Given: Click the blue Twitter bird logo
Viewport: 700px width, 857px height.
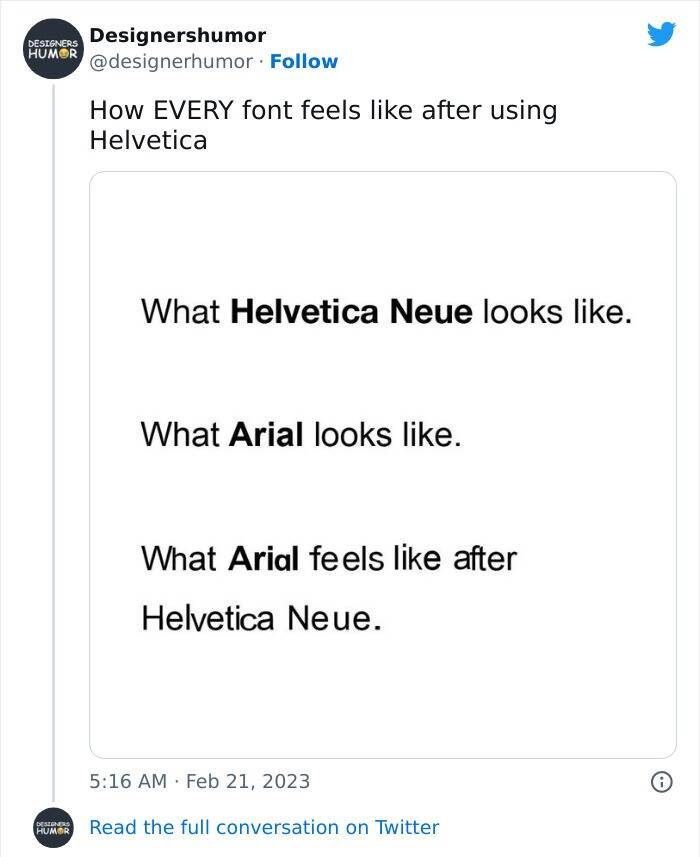Looking at the screenshot, I should point(661,35).
